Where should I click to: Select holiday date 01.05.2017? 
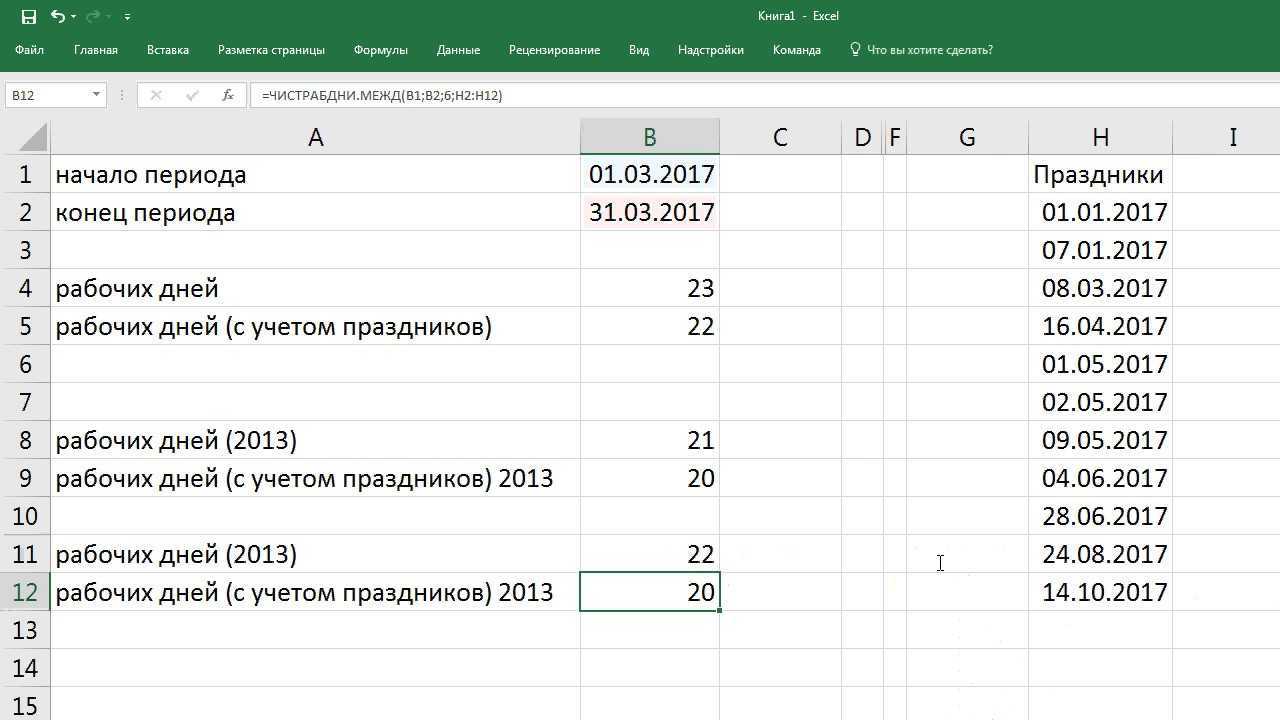pyautogui.click(x=1100, y=364)
